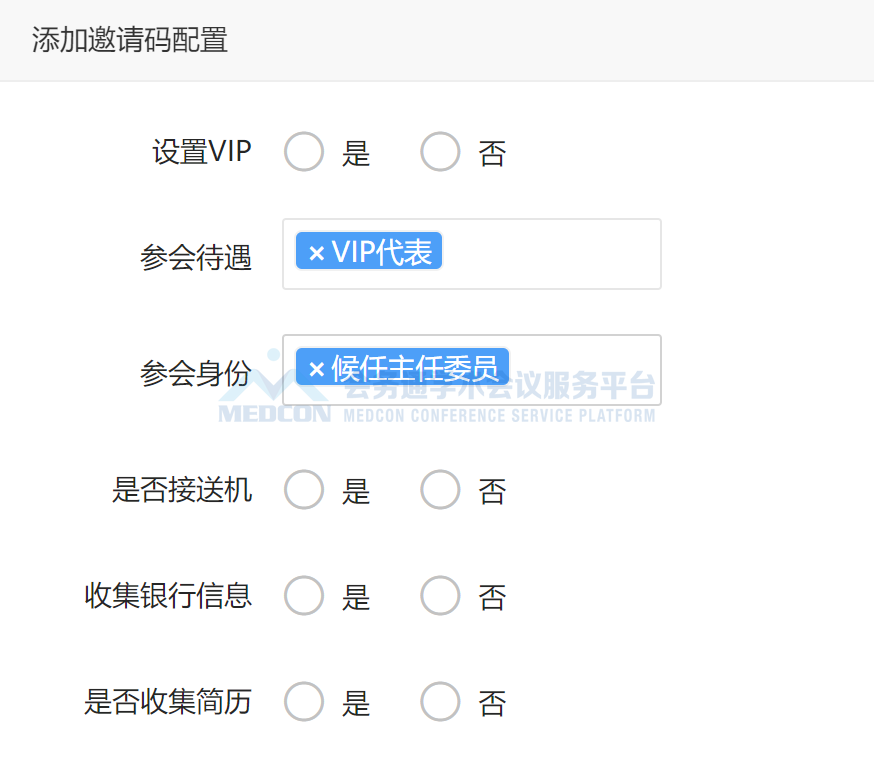Screen dimensions: 874x771
Task: Choose 是 radio for 是否接送机
Action: pyautogui.click(x=304, y=489)
